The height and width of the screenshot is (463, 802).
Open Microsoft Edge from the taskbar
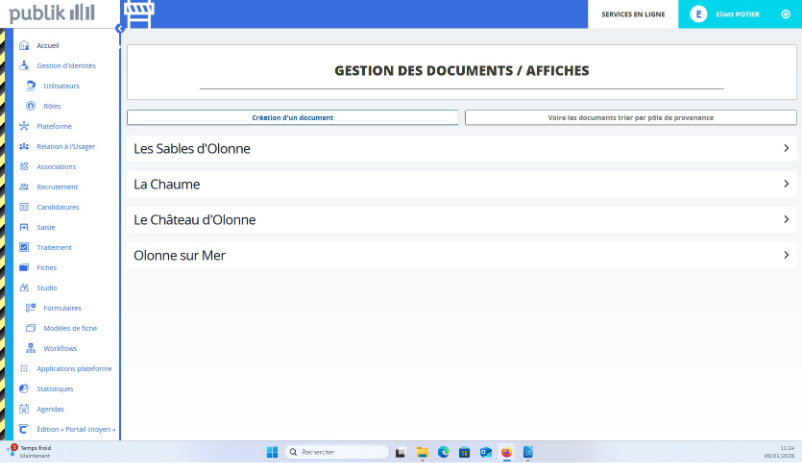(x=443, y=452)
